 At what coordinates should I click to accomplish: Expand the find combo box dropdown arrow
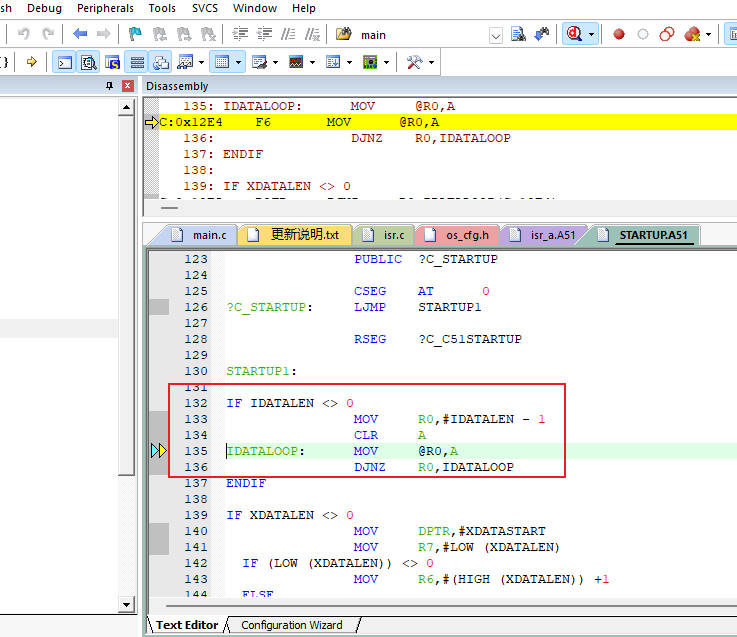[496, 35]
